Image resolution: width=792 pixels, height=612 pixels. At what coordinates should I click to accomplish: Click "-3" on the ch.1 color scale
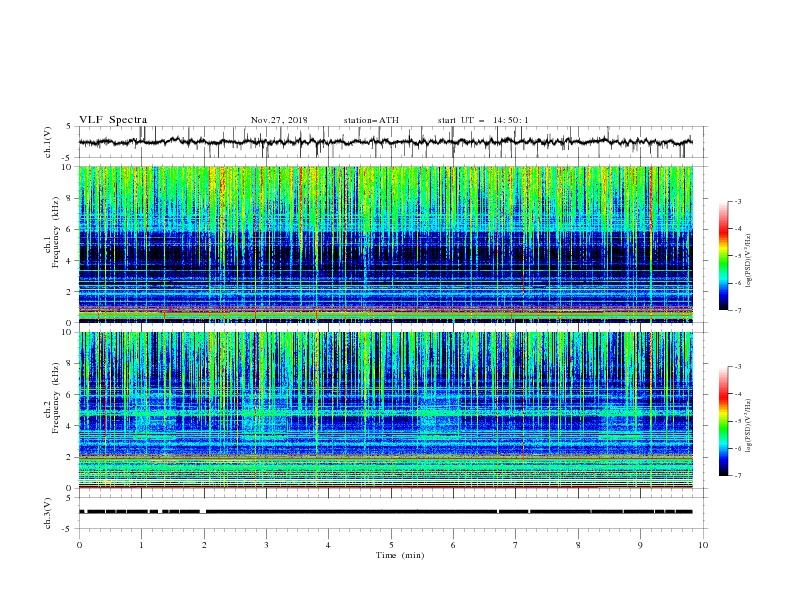click(738, 201)
